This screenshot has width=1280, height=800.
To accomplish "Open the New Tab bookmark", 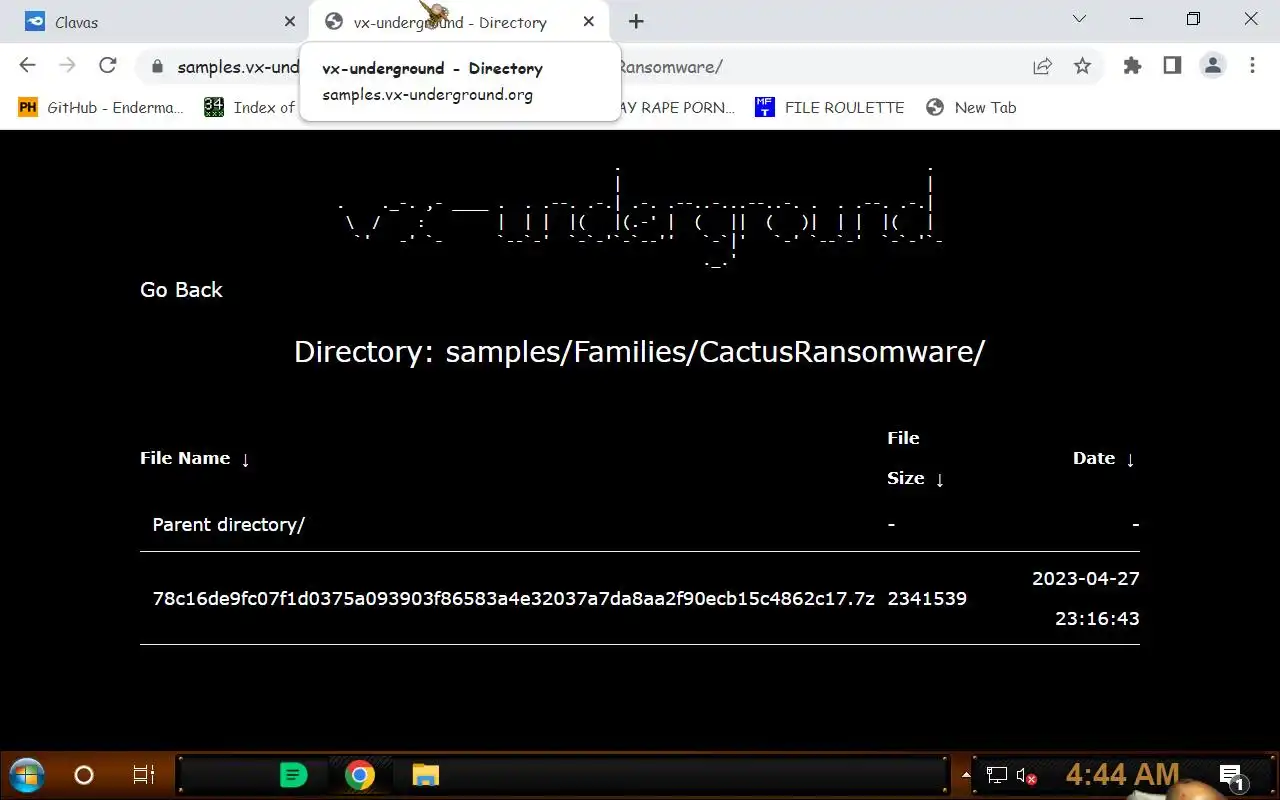I will pos(971,107).
